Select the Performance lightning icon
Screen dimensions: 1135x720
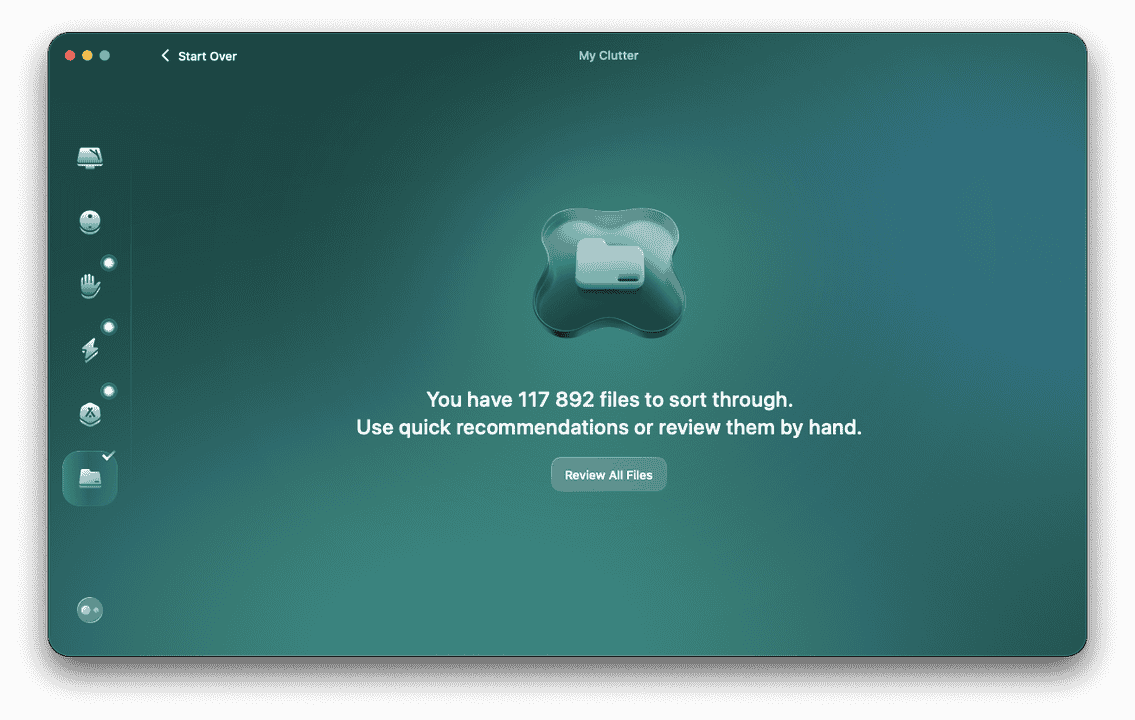(x=90, y=349)
